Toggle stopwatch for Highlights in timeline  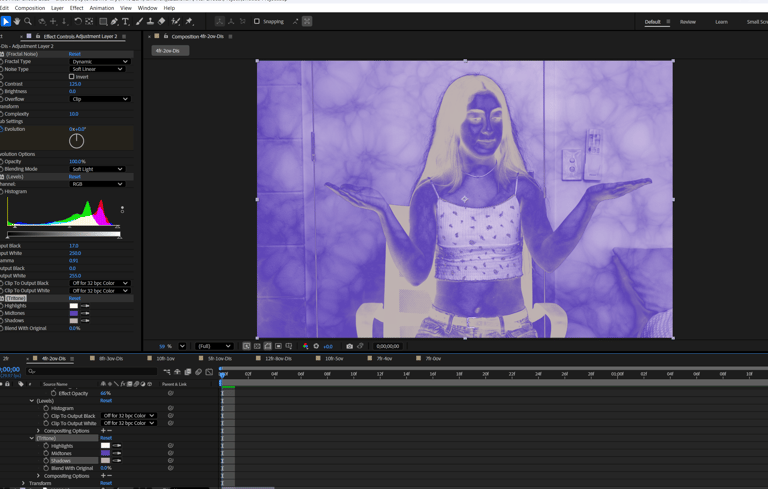[46, 446]
